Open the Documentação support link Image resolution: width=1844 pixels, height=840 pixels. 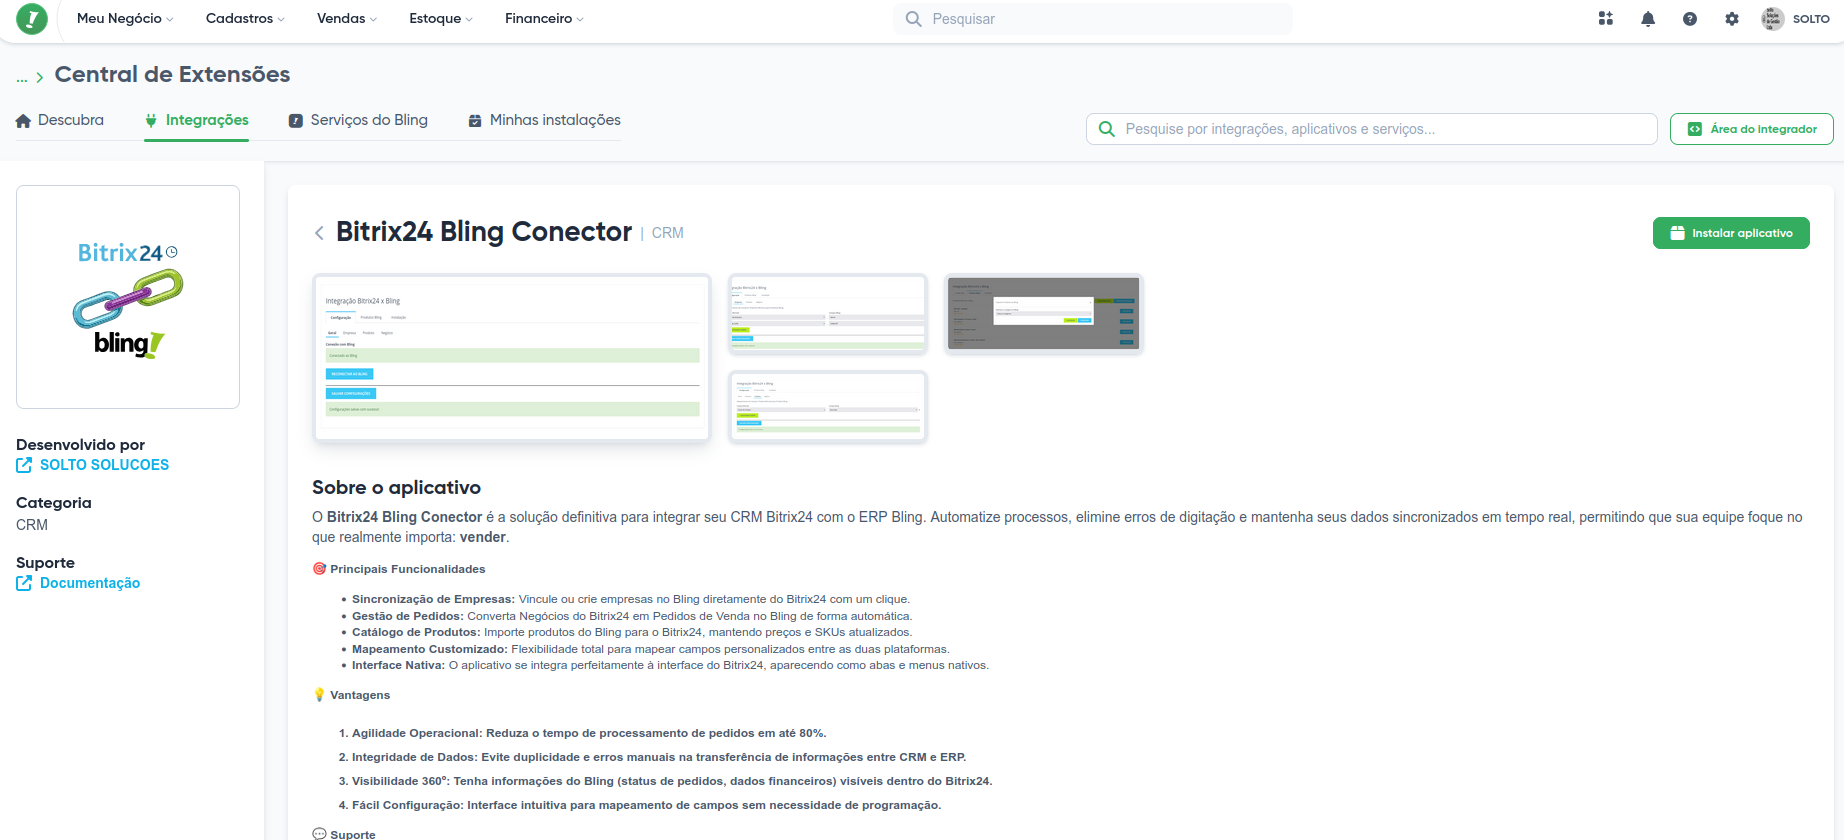(90, 583)
